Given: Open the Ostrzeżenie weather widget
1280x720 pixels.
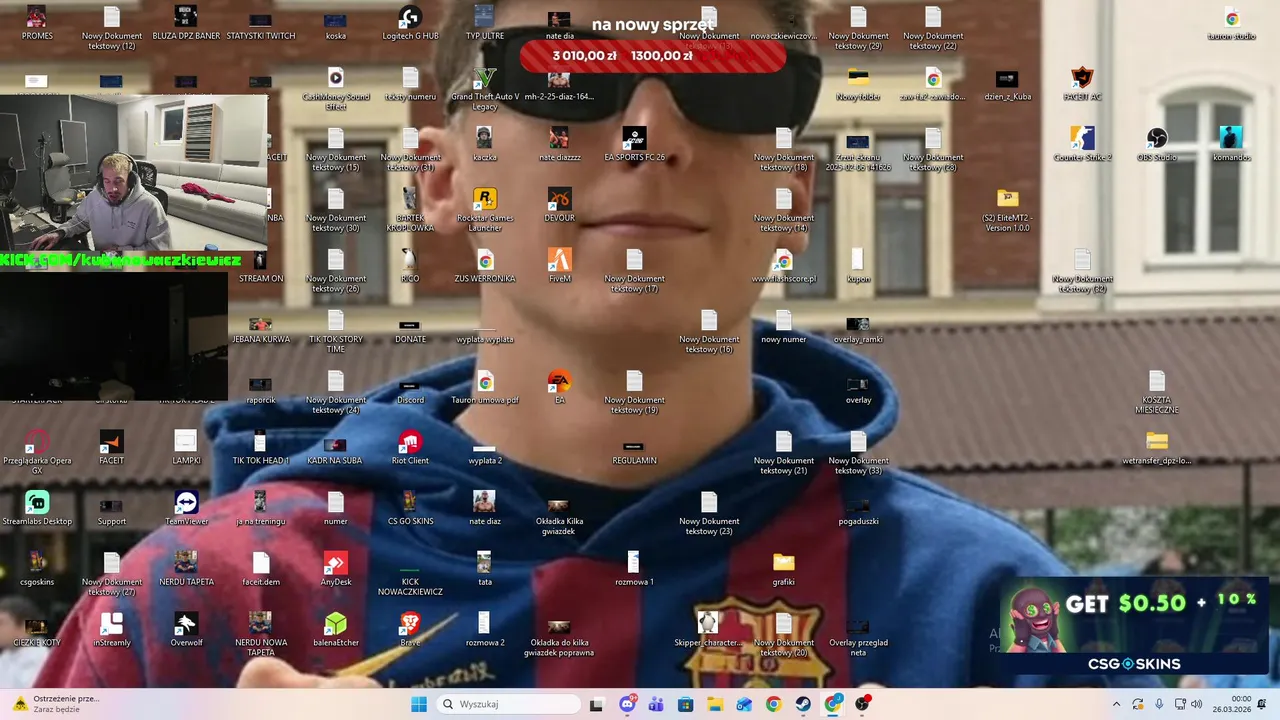Looking at the screenshot, I should [55, 704].
